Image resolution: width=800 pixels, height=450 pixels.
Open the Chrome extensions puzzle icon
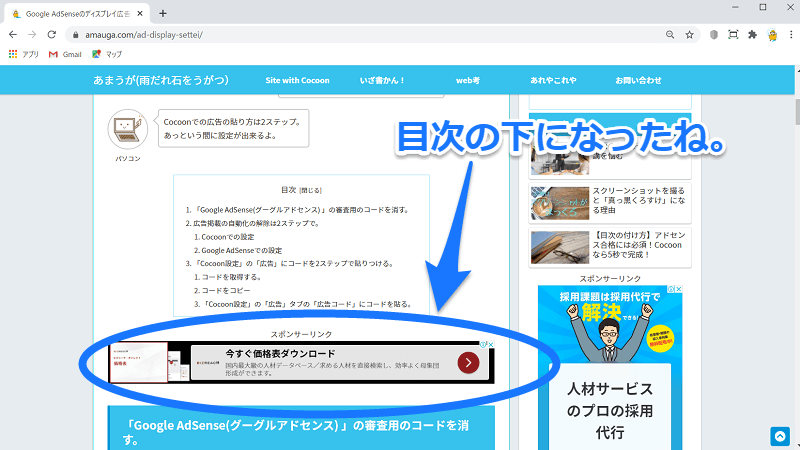(752, 34)
